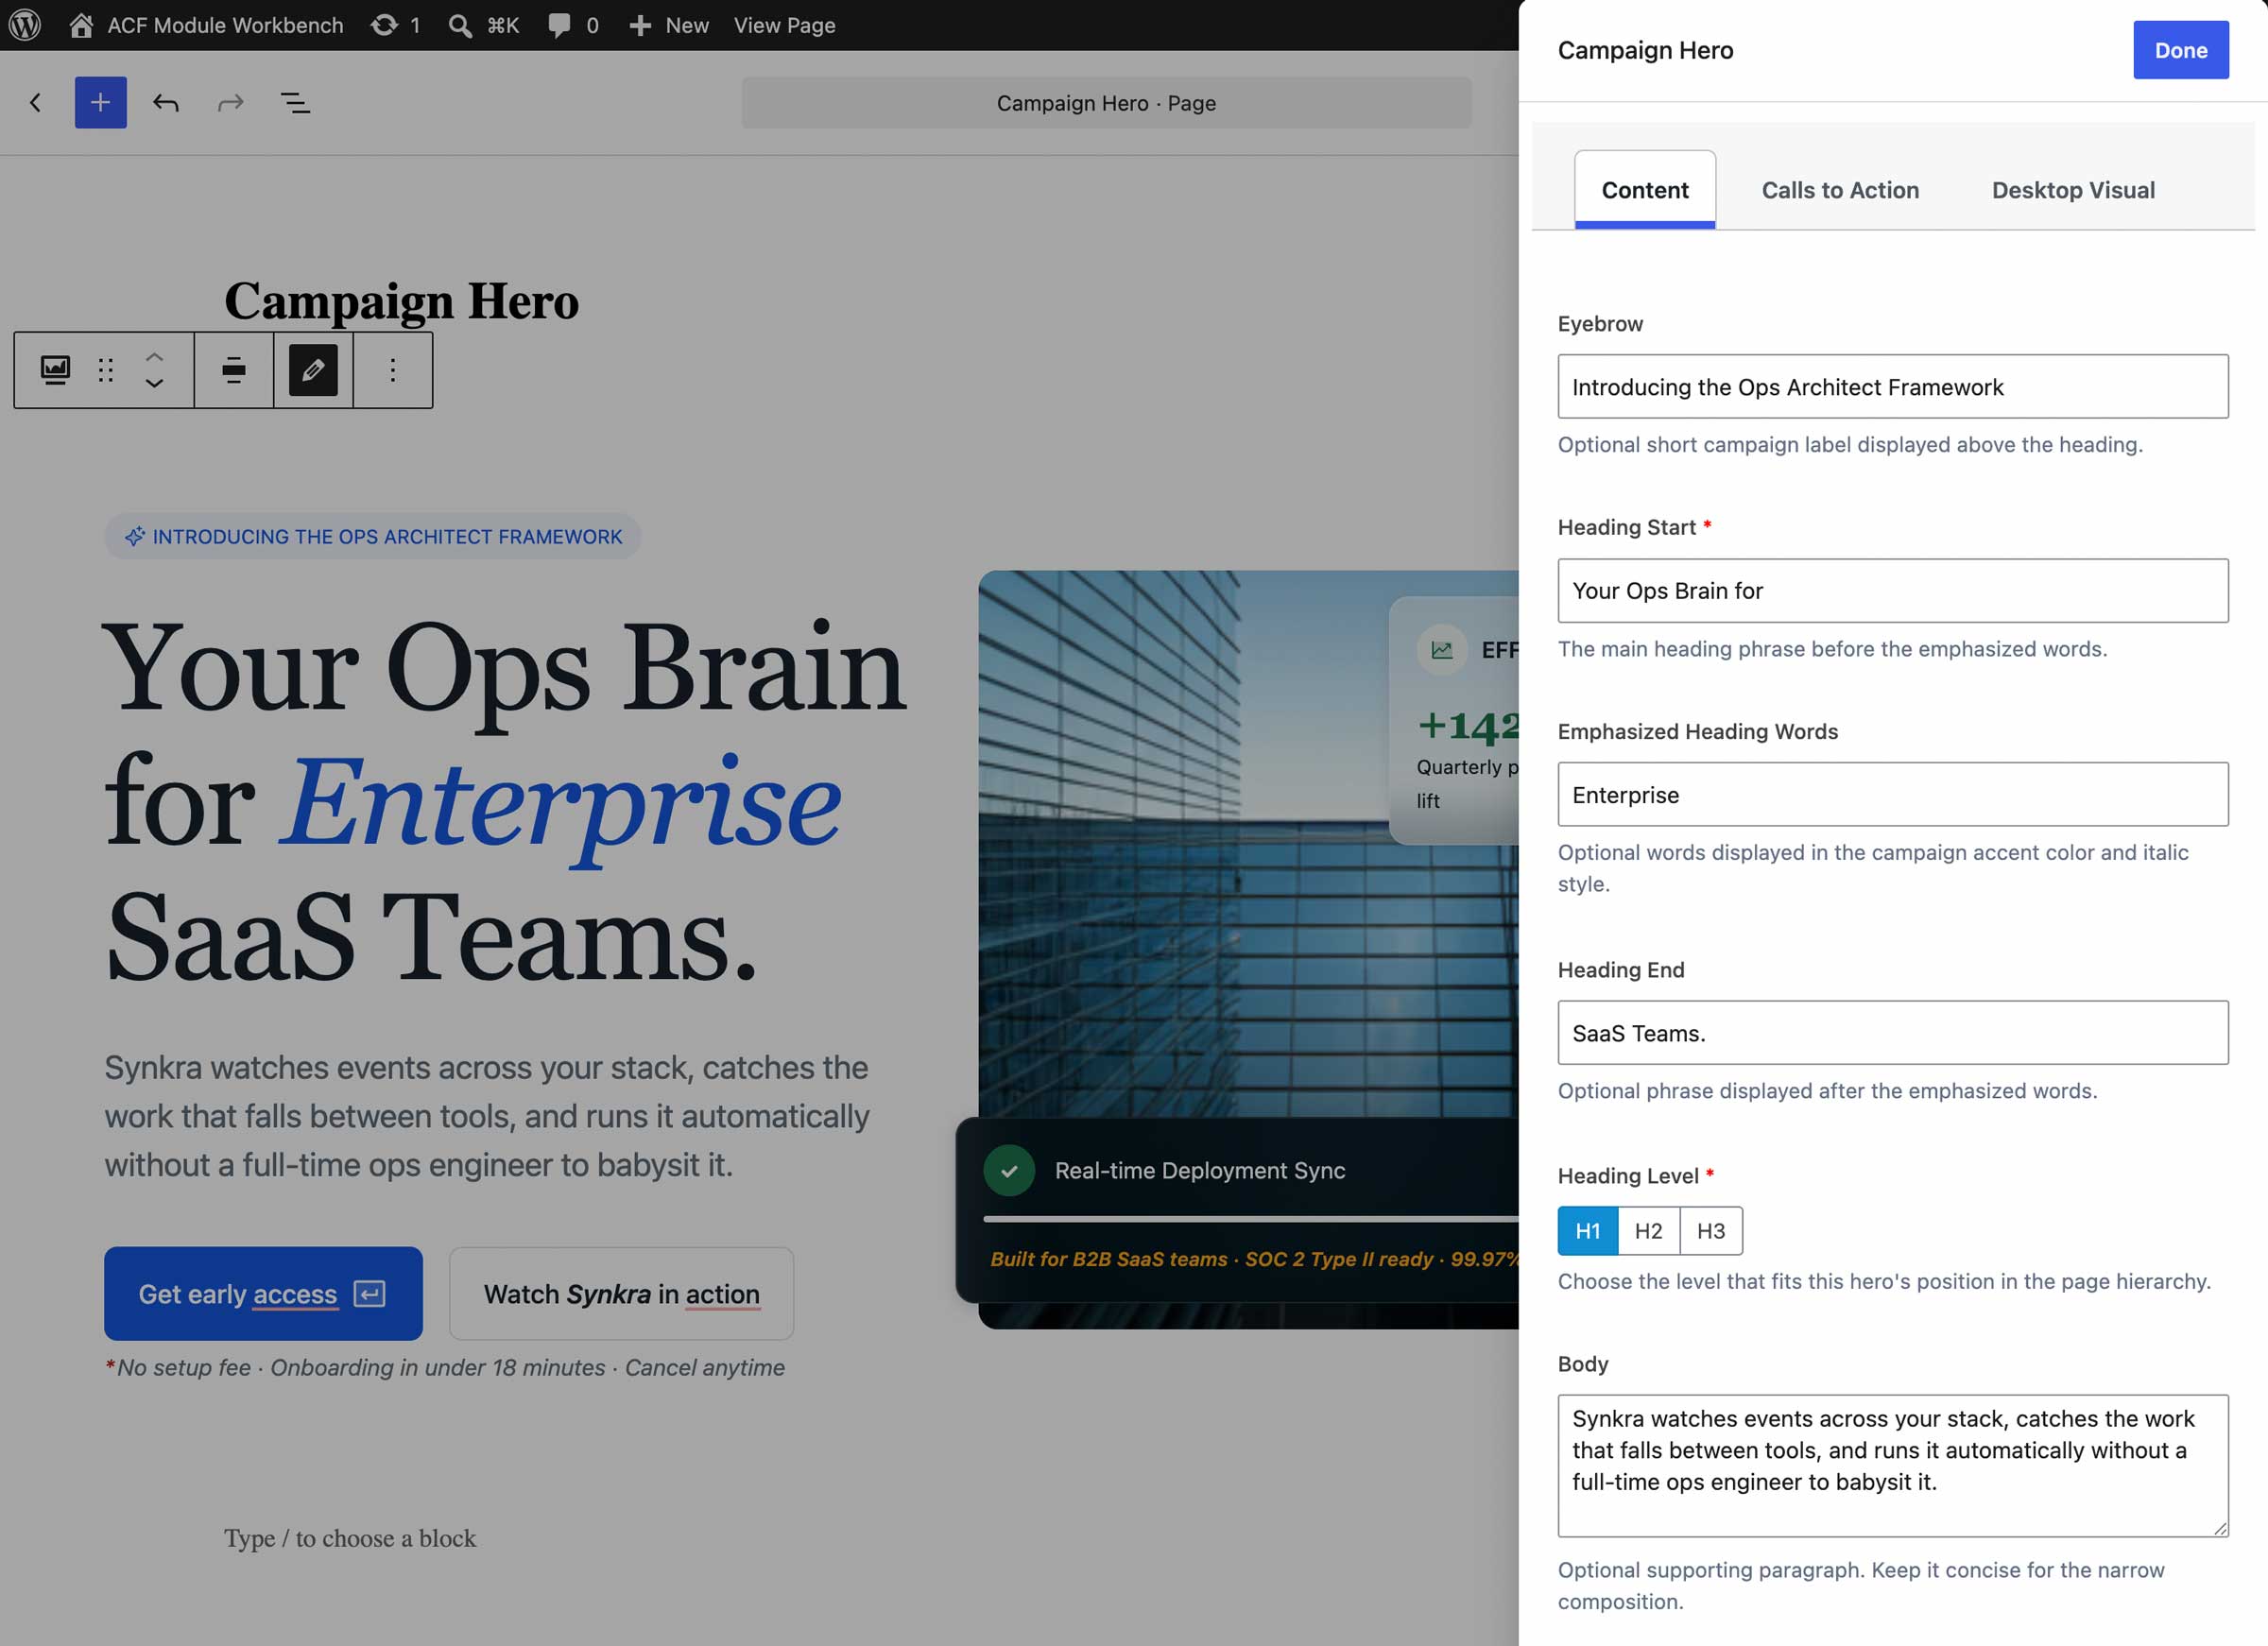
Task: Move block up with the chevron
Action: (154, 357)
